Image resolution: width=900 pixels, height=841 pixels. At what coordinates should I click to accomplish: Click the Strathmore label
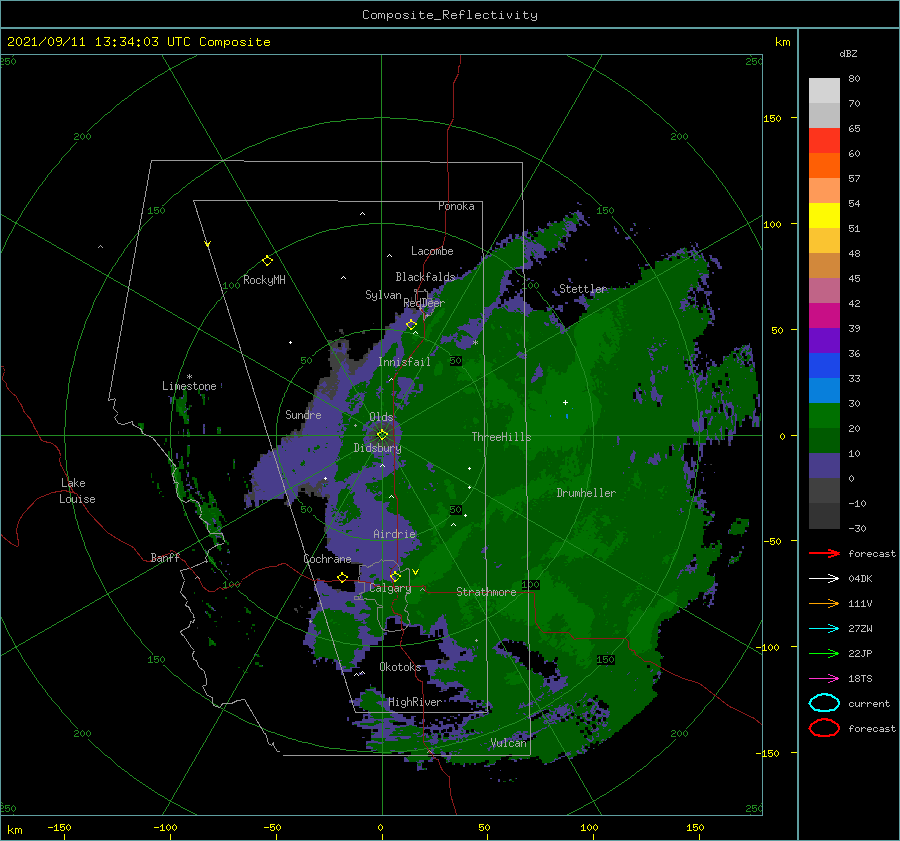coord(486,592)
